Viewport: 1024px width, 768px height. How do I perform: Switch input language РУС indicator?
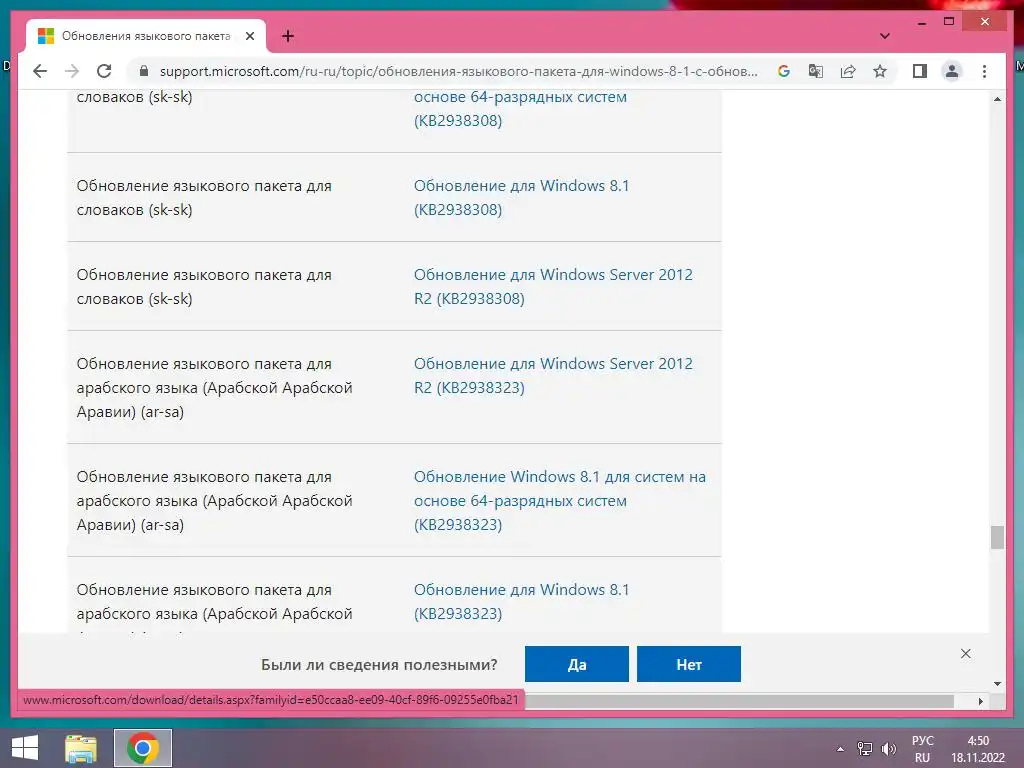click(x=923, y=749)
